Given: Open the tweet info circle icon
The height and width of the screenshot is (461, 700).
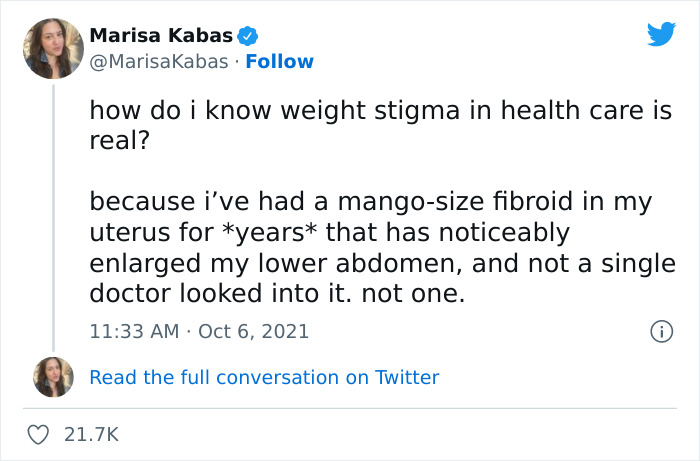Looking at the screenshot, I should coord(660,331).
